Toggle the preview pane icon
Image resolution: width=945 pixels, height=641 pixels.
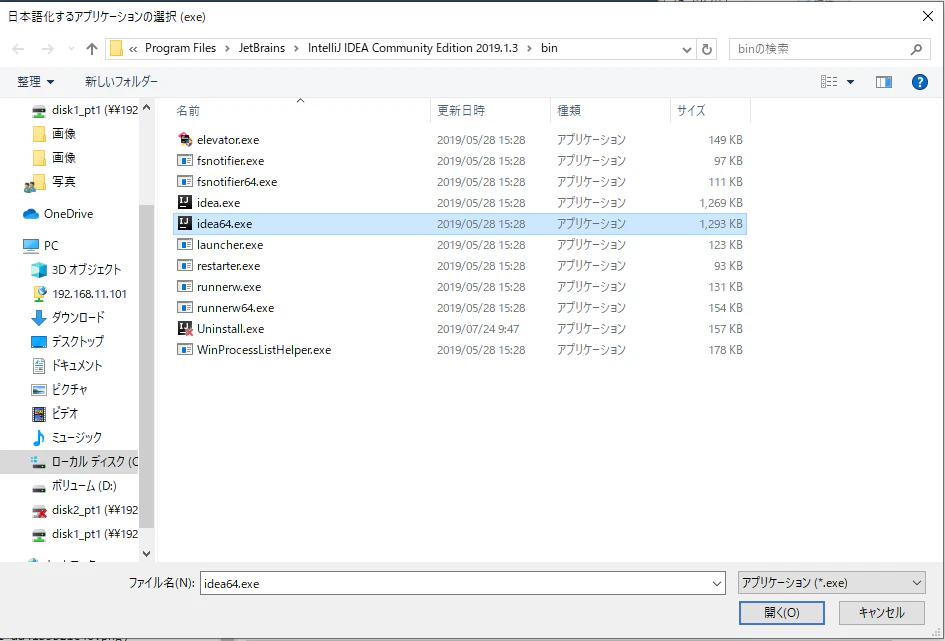click(884, 82)
